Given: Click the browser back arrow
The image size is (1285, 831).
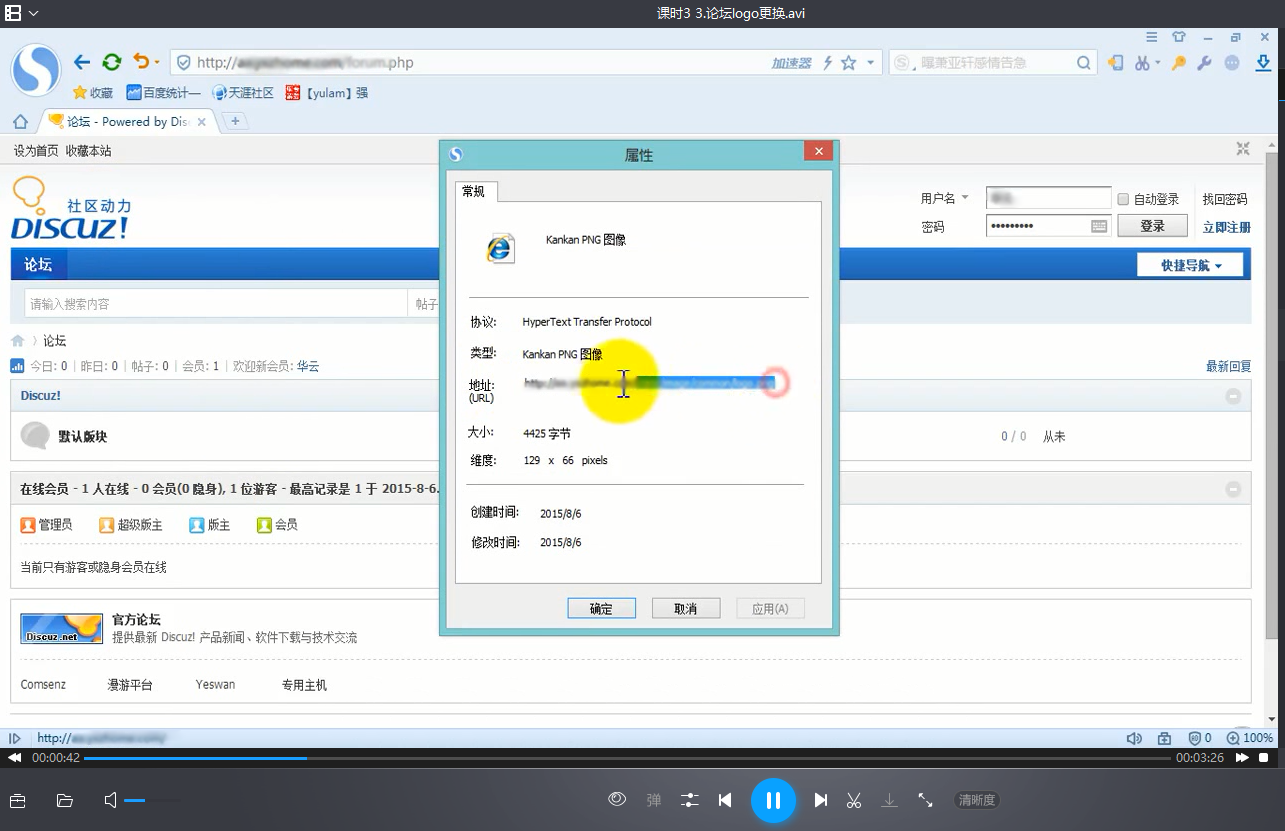Looking at the screenshot, I should point(82,62).
